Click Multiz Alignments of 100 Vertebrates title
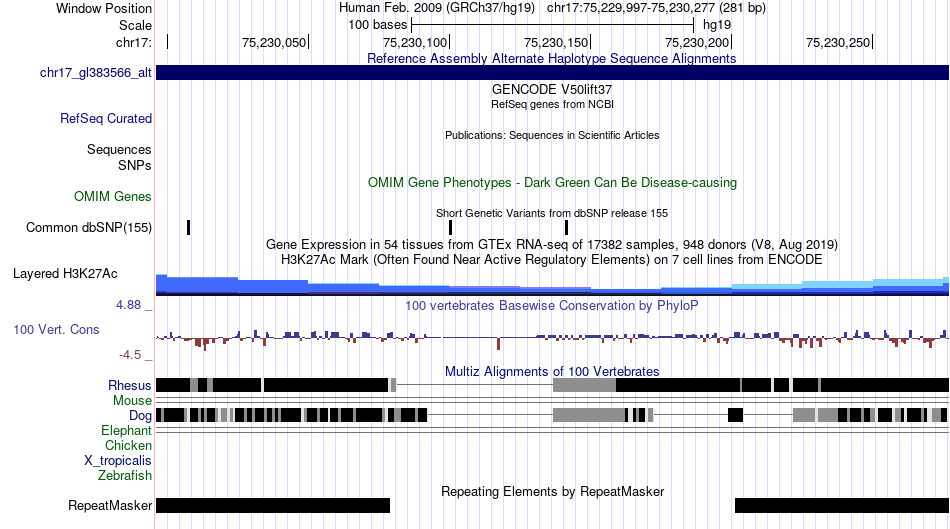The image size is (950, 529). 552,371
